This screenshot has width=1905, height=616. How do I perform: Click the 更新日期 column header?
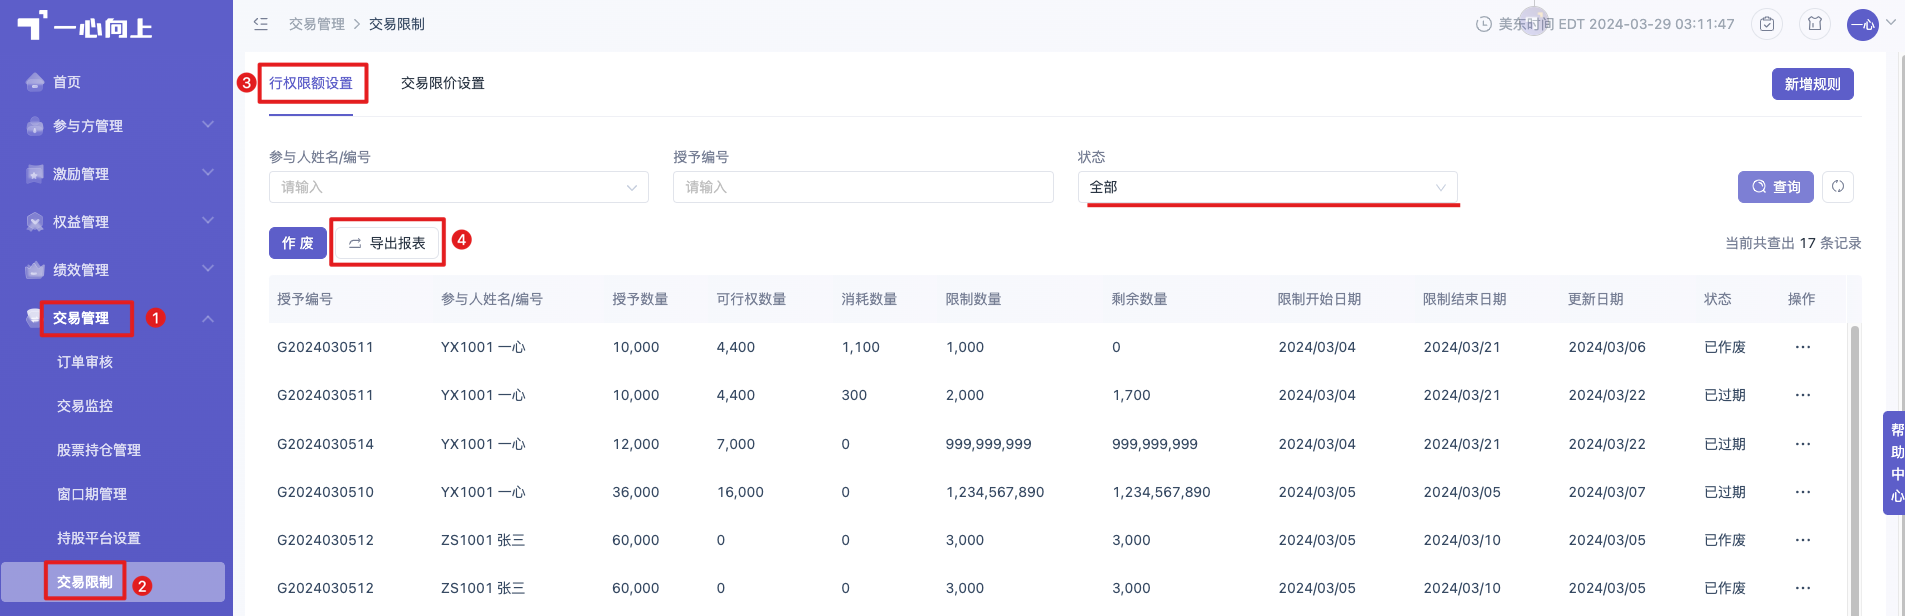[x=1595, y=299]
